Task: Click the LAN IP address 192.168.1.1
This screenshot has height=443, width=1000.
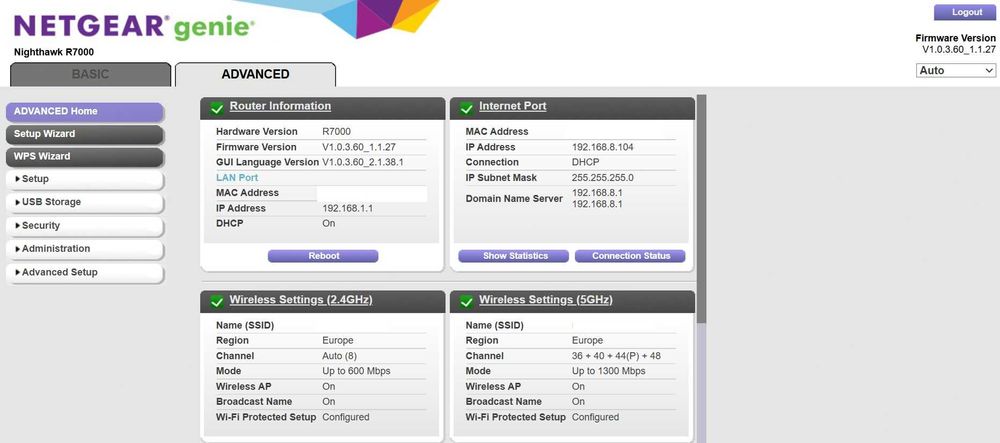Action: (x=348, y=208)
